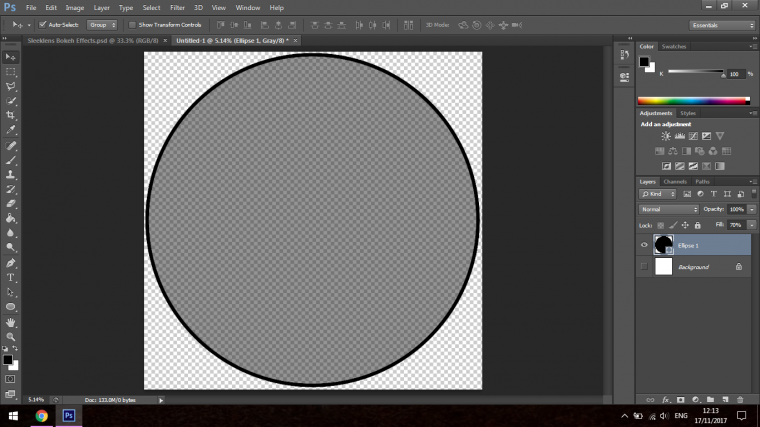760x427 pixels.
Task: Click the foreground color swatch in toolbar
Action: 8,360
